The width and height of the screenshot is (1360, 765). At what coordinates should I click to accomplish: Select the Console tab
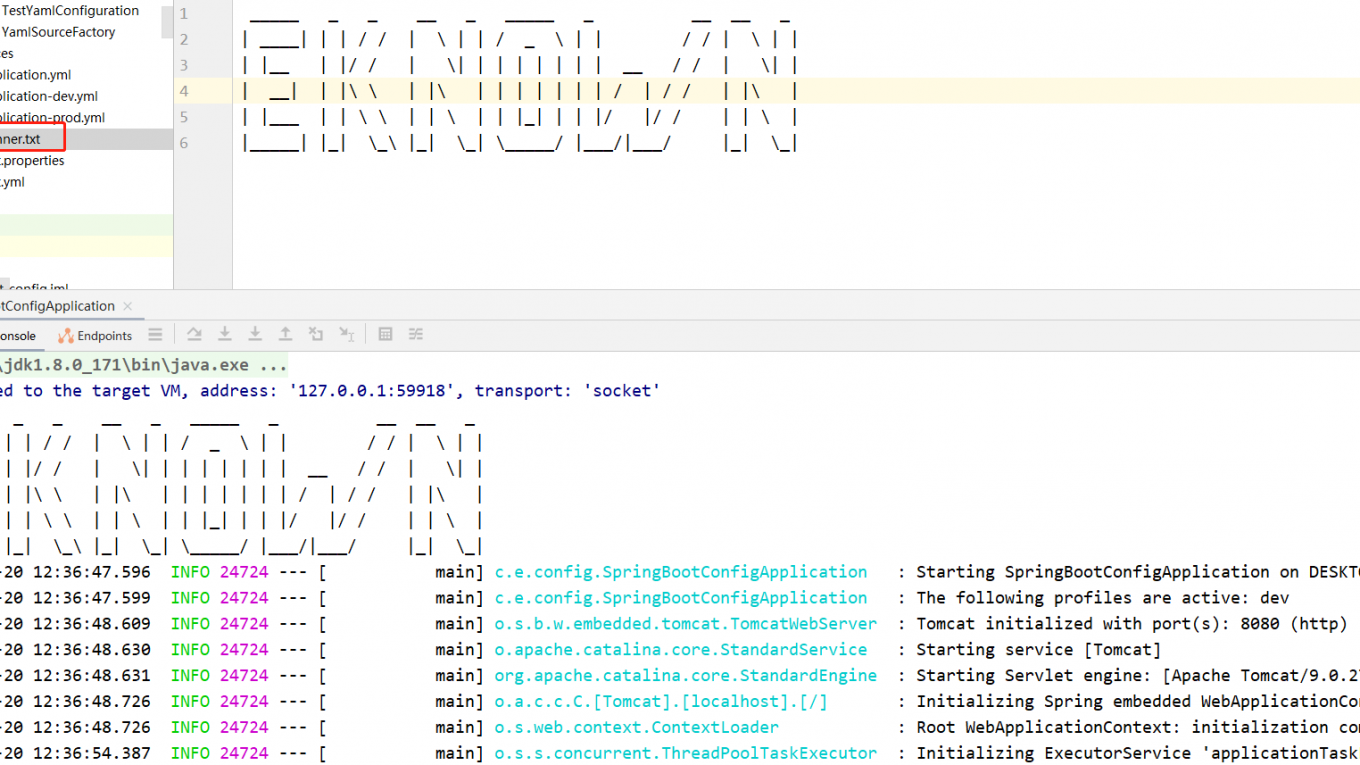pos(18,336)
